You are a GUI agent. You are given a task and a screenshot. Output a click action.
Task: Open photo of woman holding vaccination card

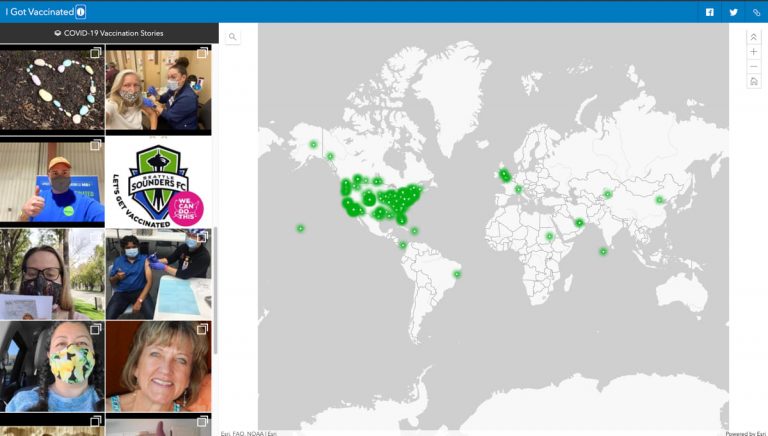tap(52, 274)
